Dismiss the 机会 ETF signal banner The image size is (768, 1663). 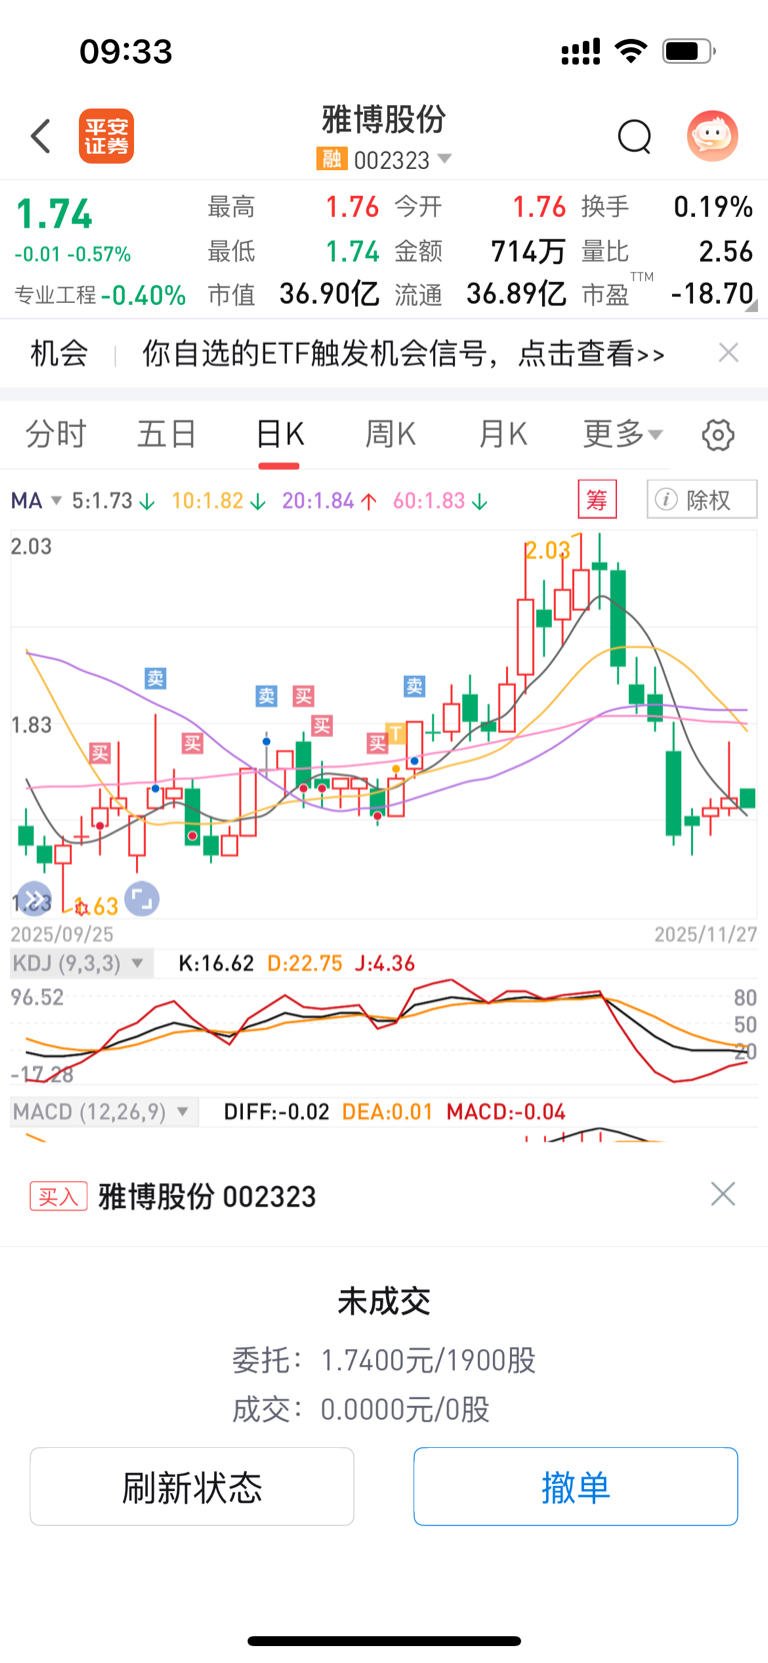tap(729, 352)
